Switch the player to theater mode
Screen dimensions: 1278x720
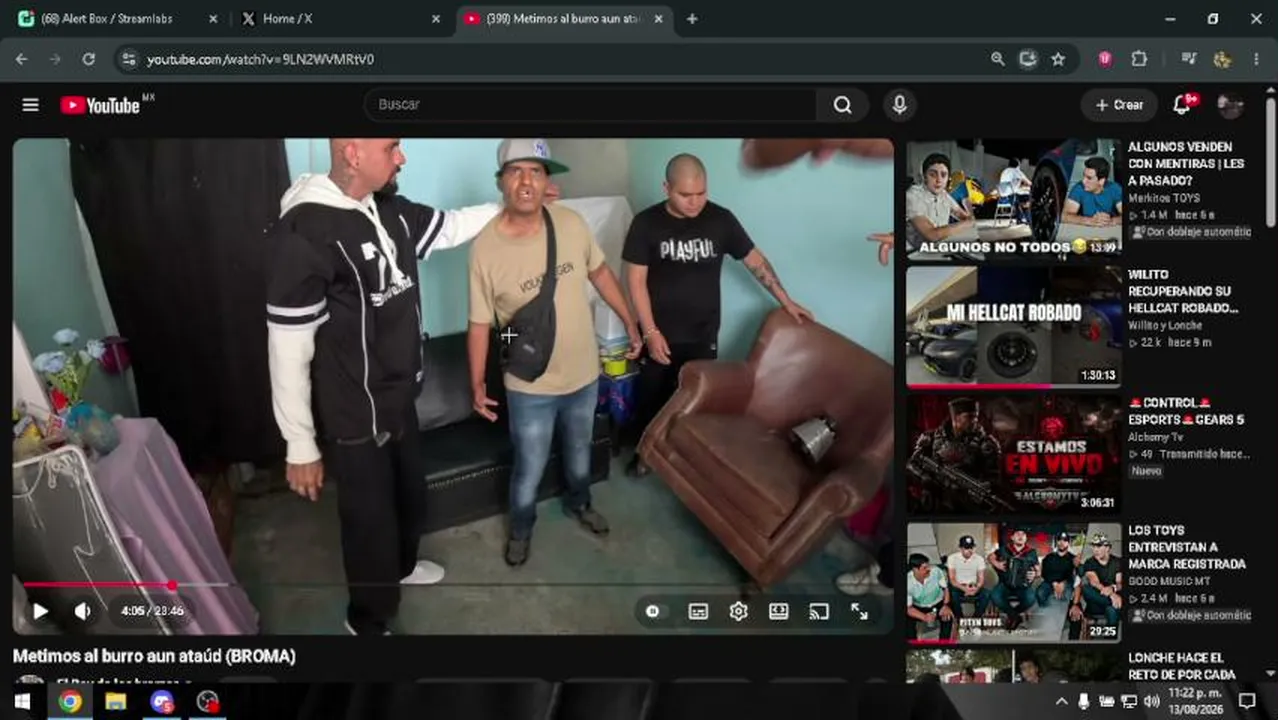pyautogui.click(x=778, y=611)
